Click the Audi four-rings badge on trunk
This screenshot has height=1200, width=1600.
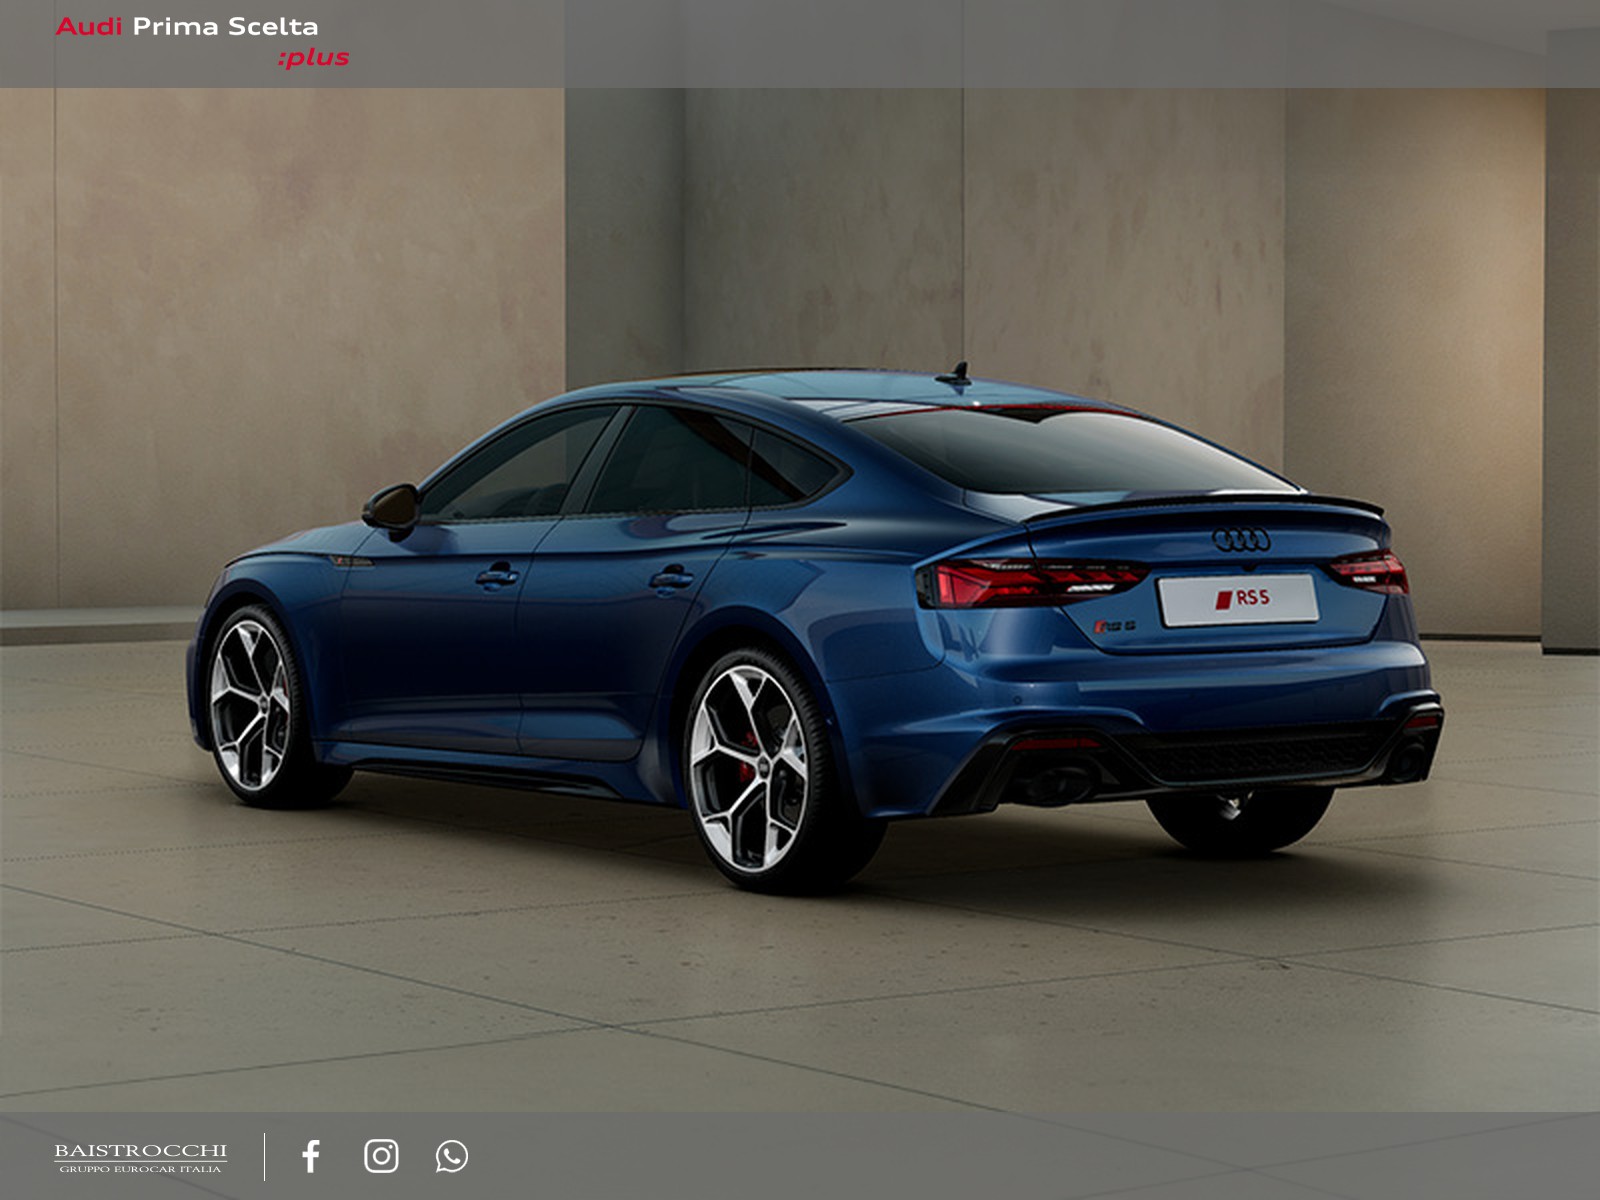pos(1241,540)
